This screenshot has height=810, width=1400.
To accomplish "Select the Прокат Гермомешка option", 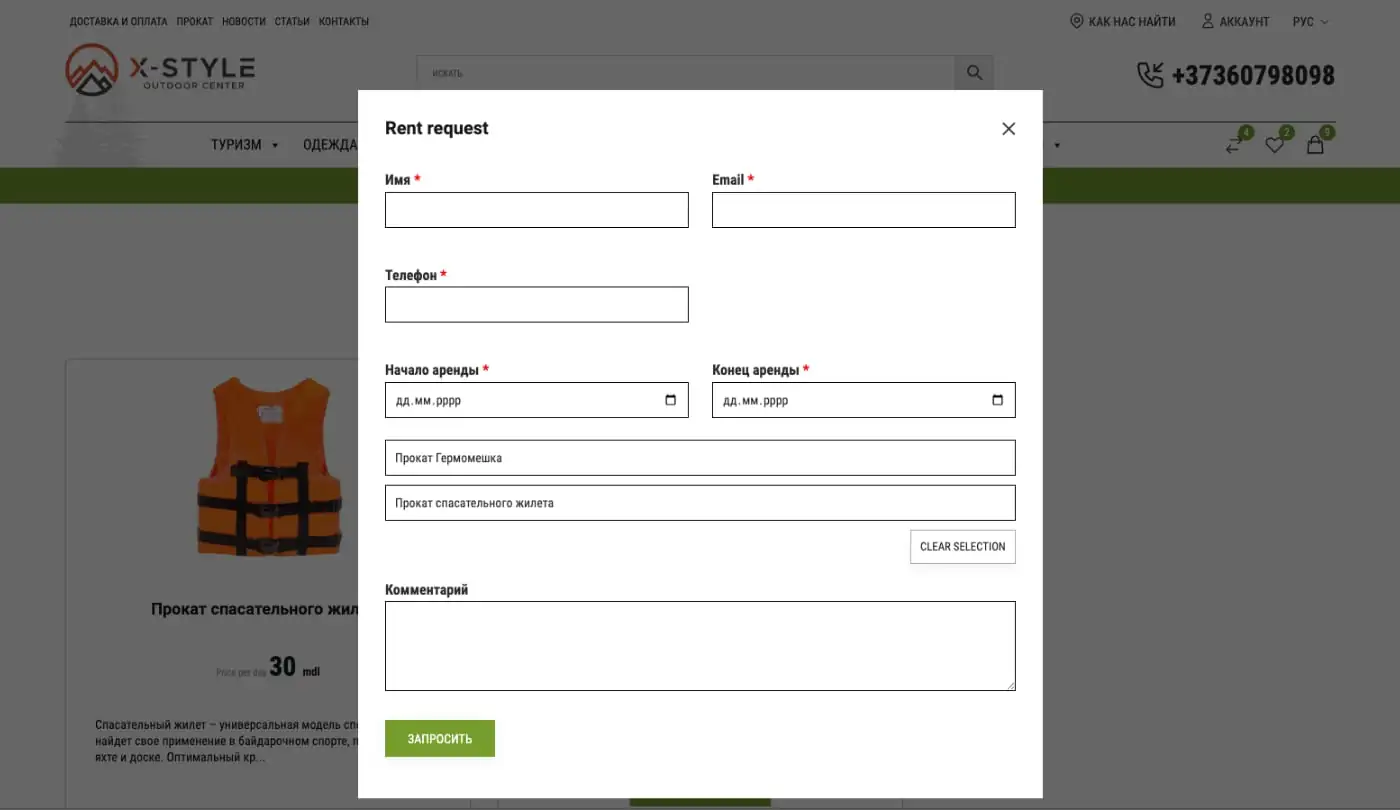I will [700, 458].
